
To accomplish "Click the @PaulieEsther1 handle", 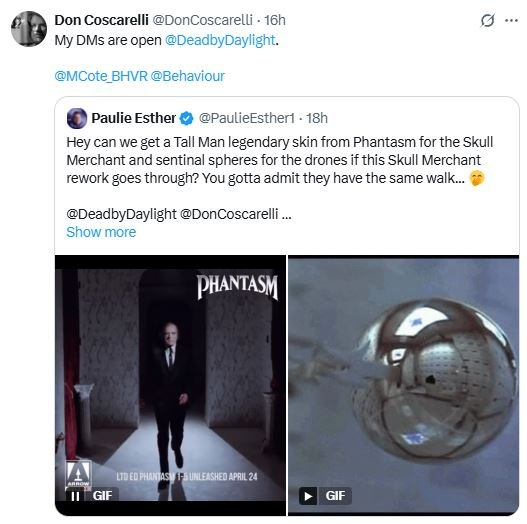I will [247, 118].
